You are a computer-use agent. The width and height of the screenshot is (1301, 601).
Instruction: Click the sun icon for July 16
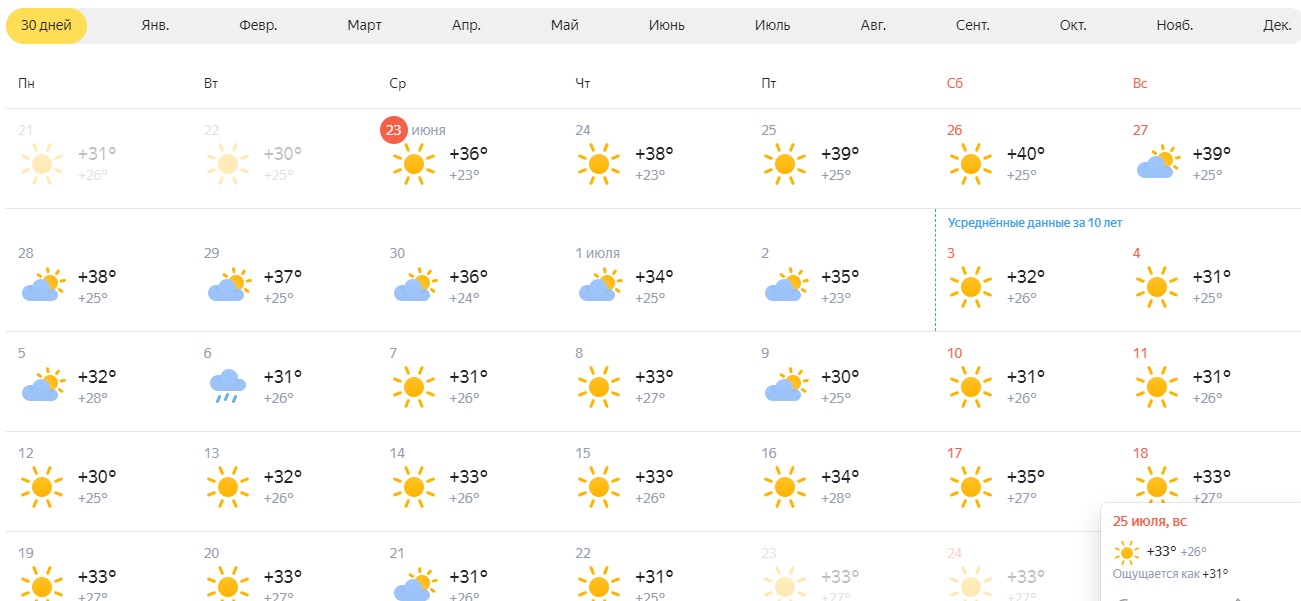[x=785, y=487]
